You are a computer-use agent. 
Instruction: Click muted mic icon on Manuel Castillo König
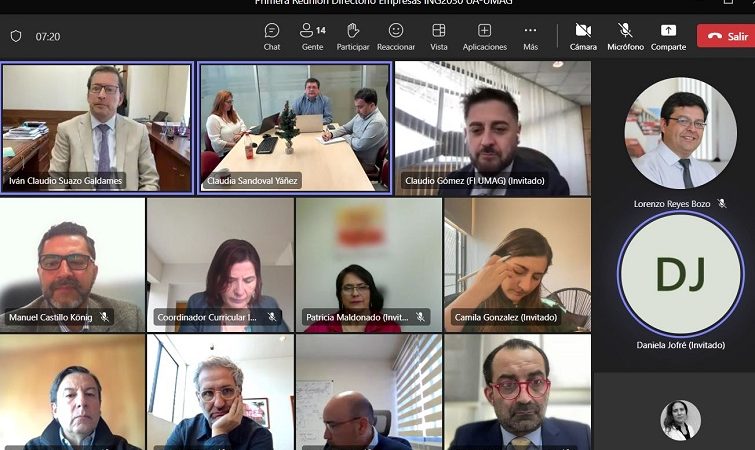coord(104,317)
